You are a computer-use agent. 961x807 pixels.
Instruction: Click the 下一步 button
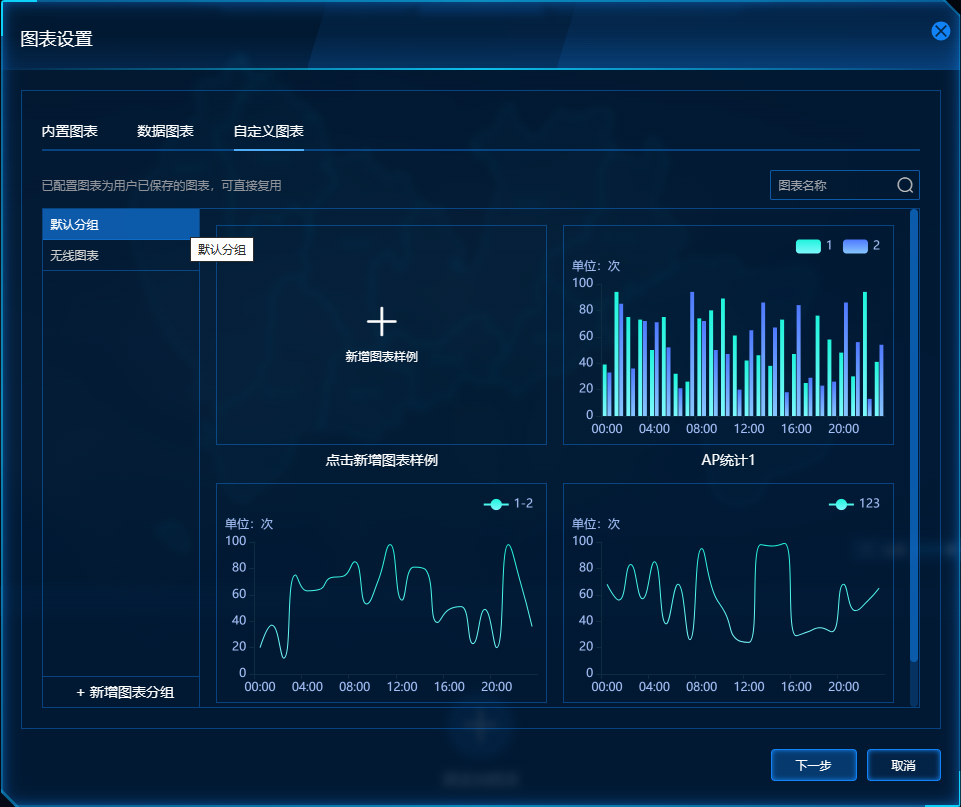point(813,765)
